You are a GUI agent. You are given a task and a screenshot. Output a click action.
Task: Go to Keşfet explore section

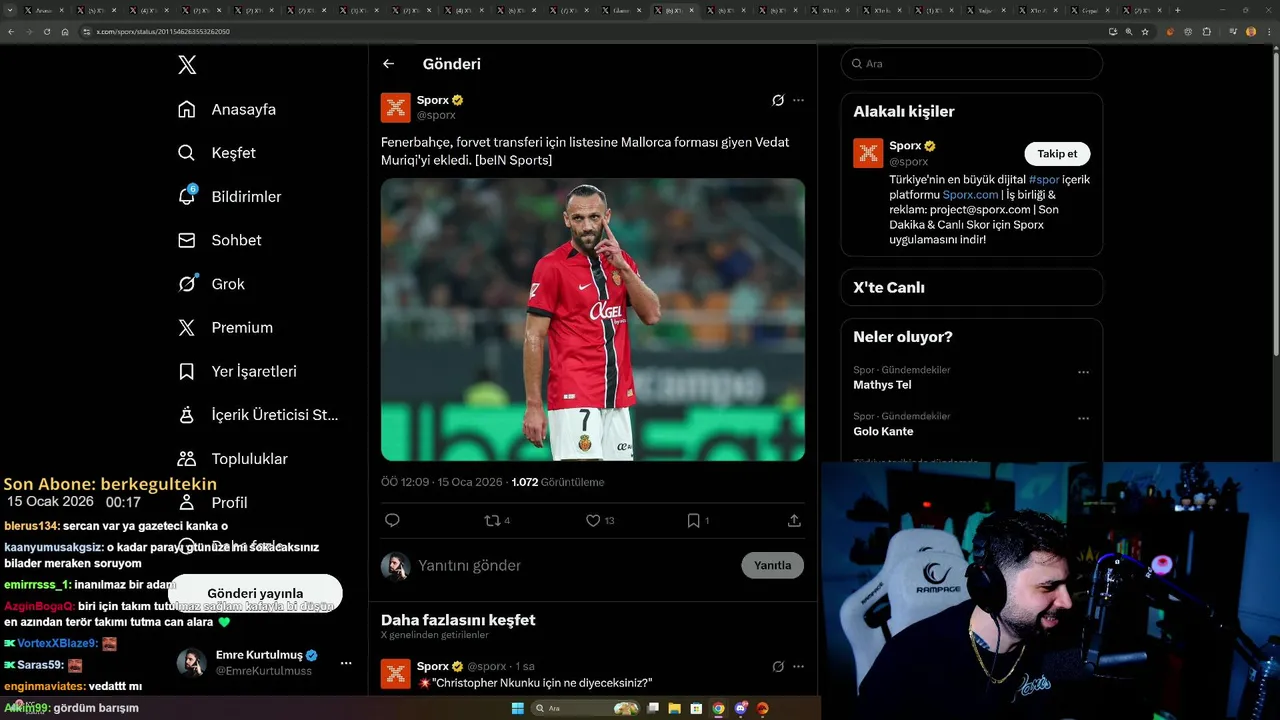click(x=216, y=153)
